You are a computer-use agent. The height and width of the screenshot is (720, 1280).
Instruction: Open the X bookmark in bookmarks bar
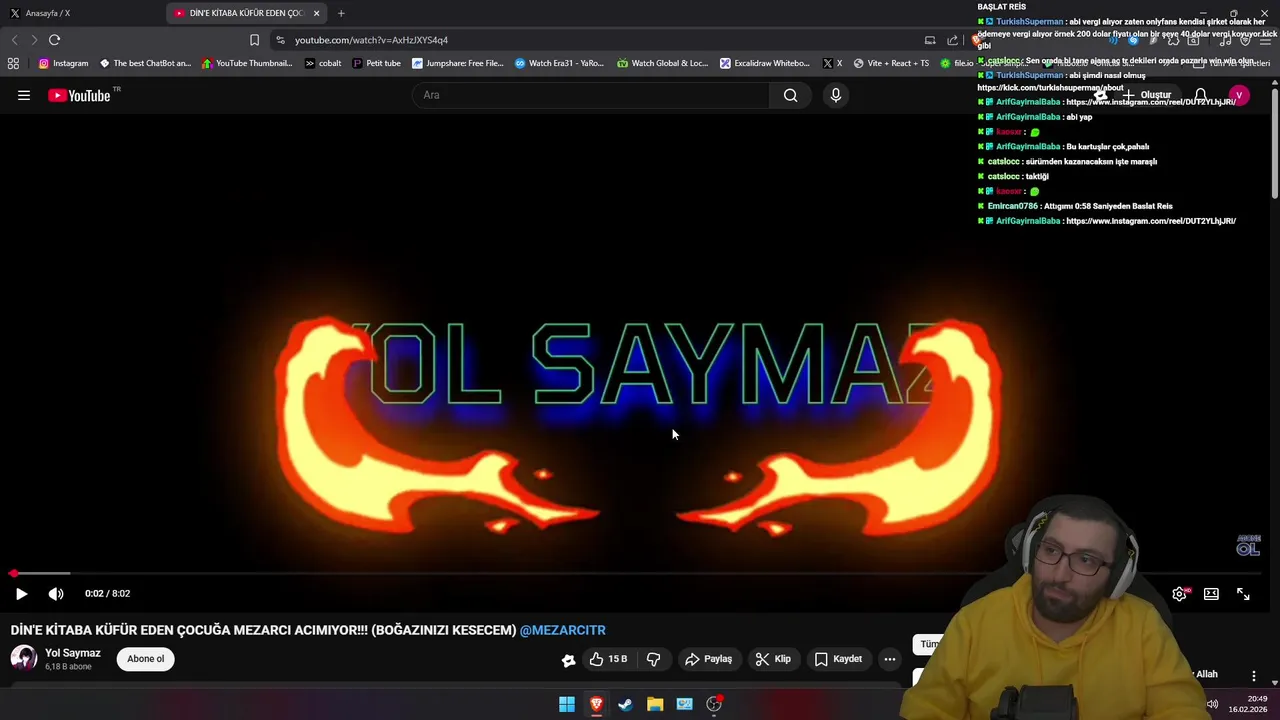832,63
